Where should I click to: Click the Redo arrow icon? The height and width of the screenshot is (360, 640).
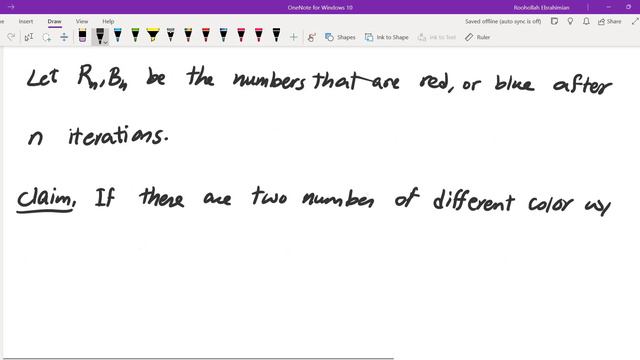11,37
